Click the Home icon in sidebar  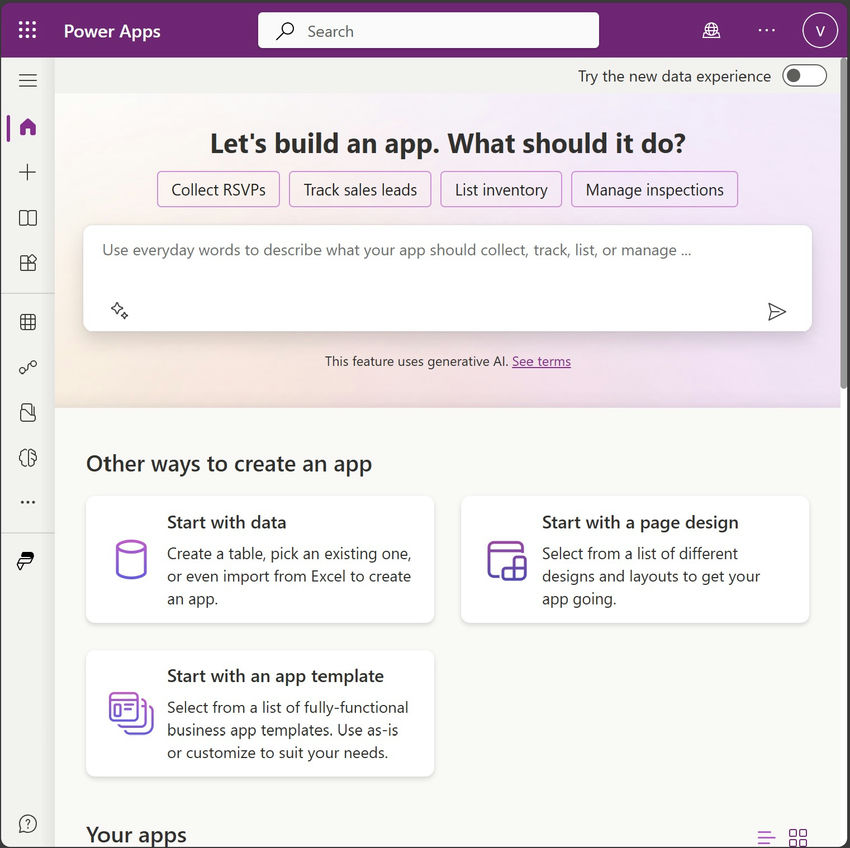tap(28, 127)
